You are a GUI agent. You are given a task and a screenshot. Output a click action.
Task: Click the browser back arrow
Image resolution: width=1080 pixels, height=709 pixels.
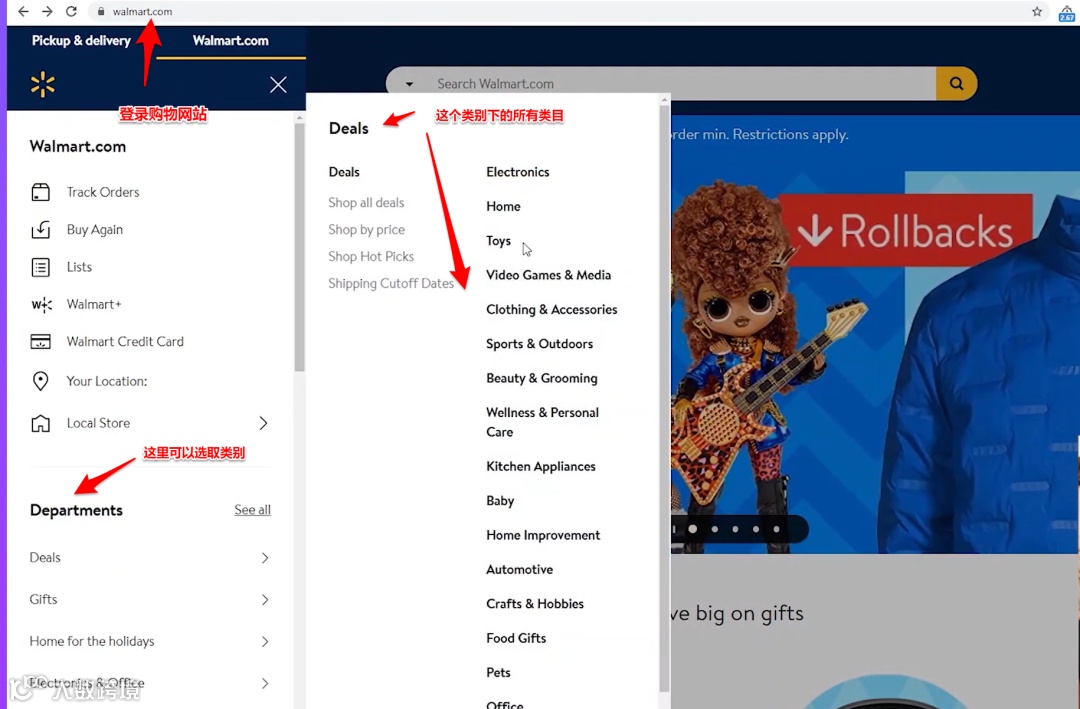[x=23, y=11]
